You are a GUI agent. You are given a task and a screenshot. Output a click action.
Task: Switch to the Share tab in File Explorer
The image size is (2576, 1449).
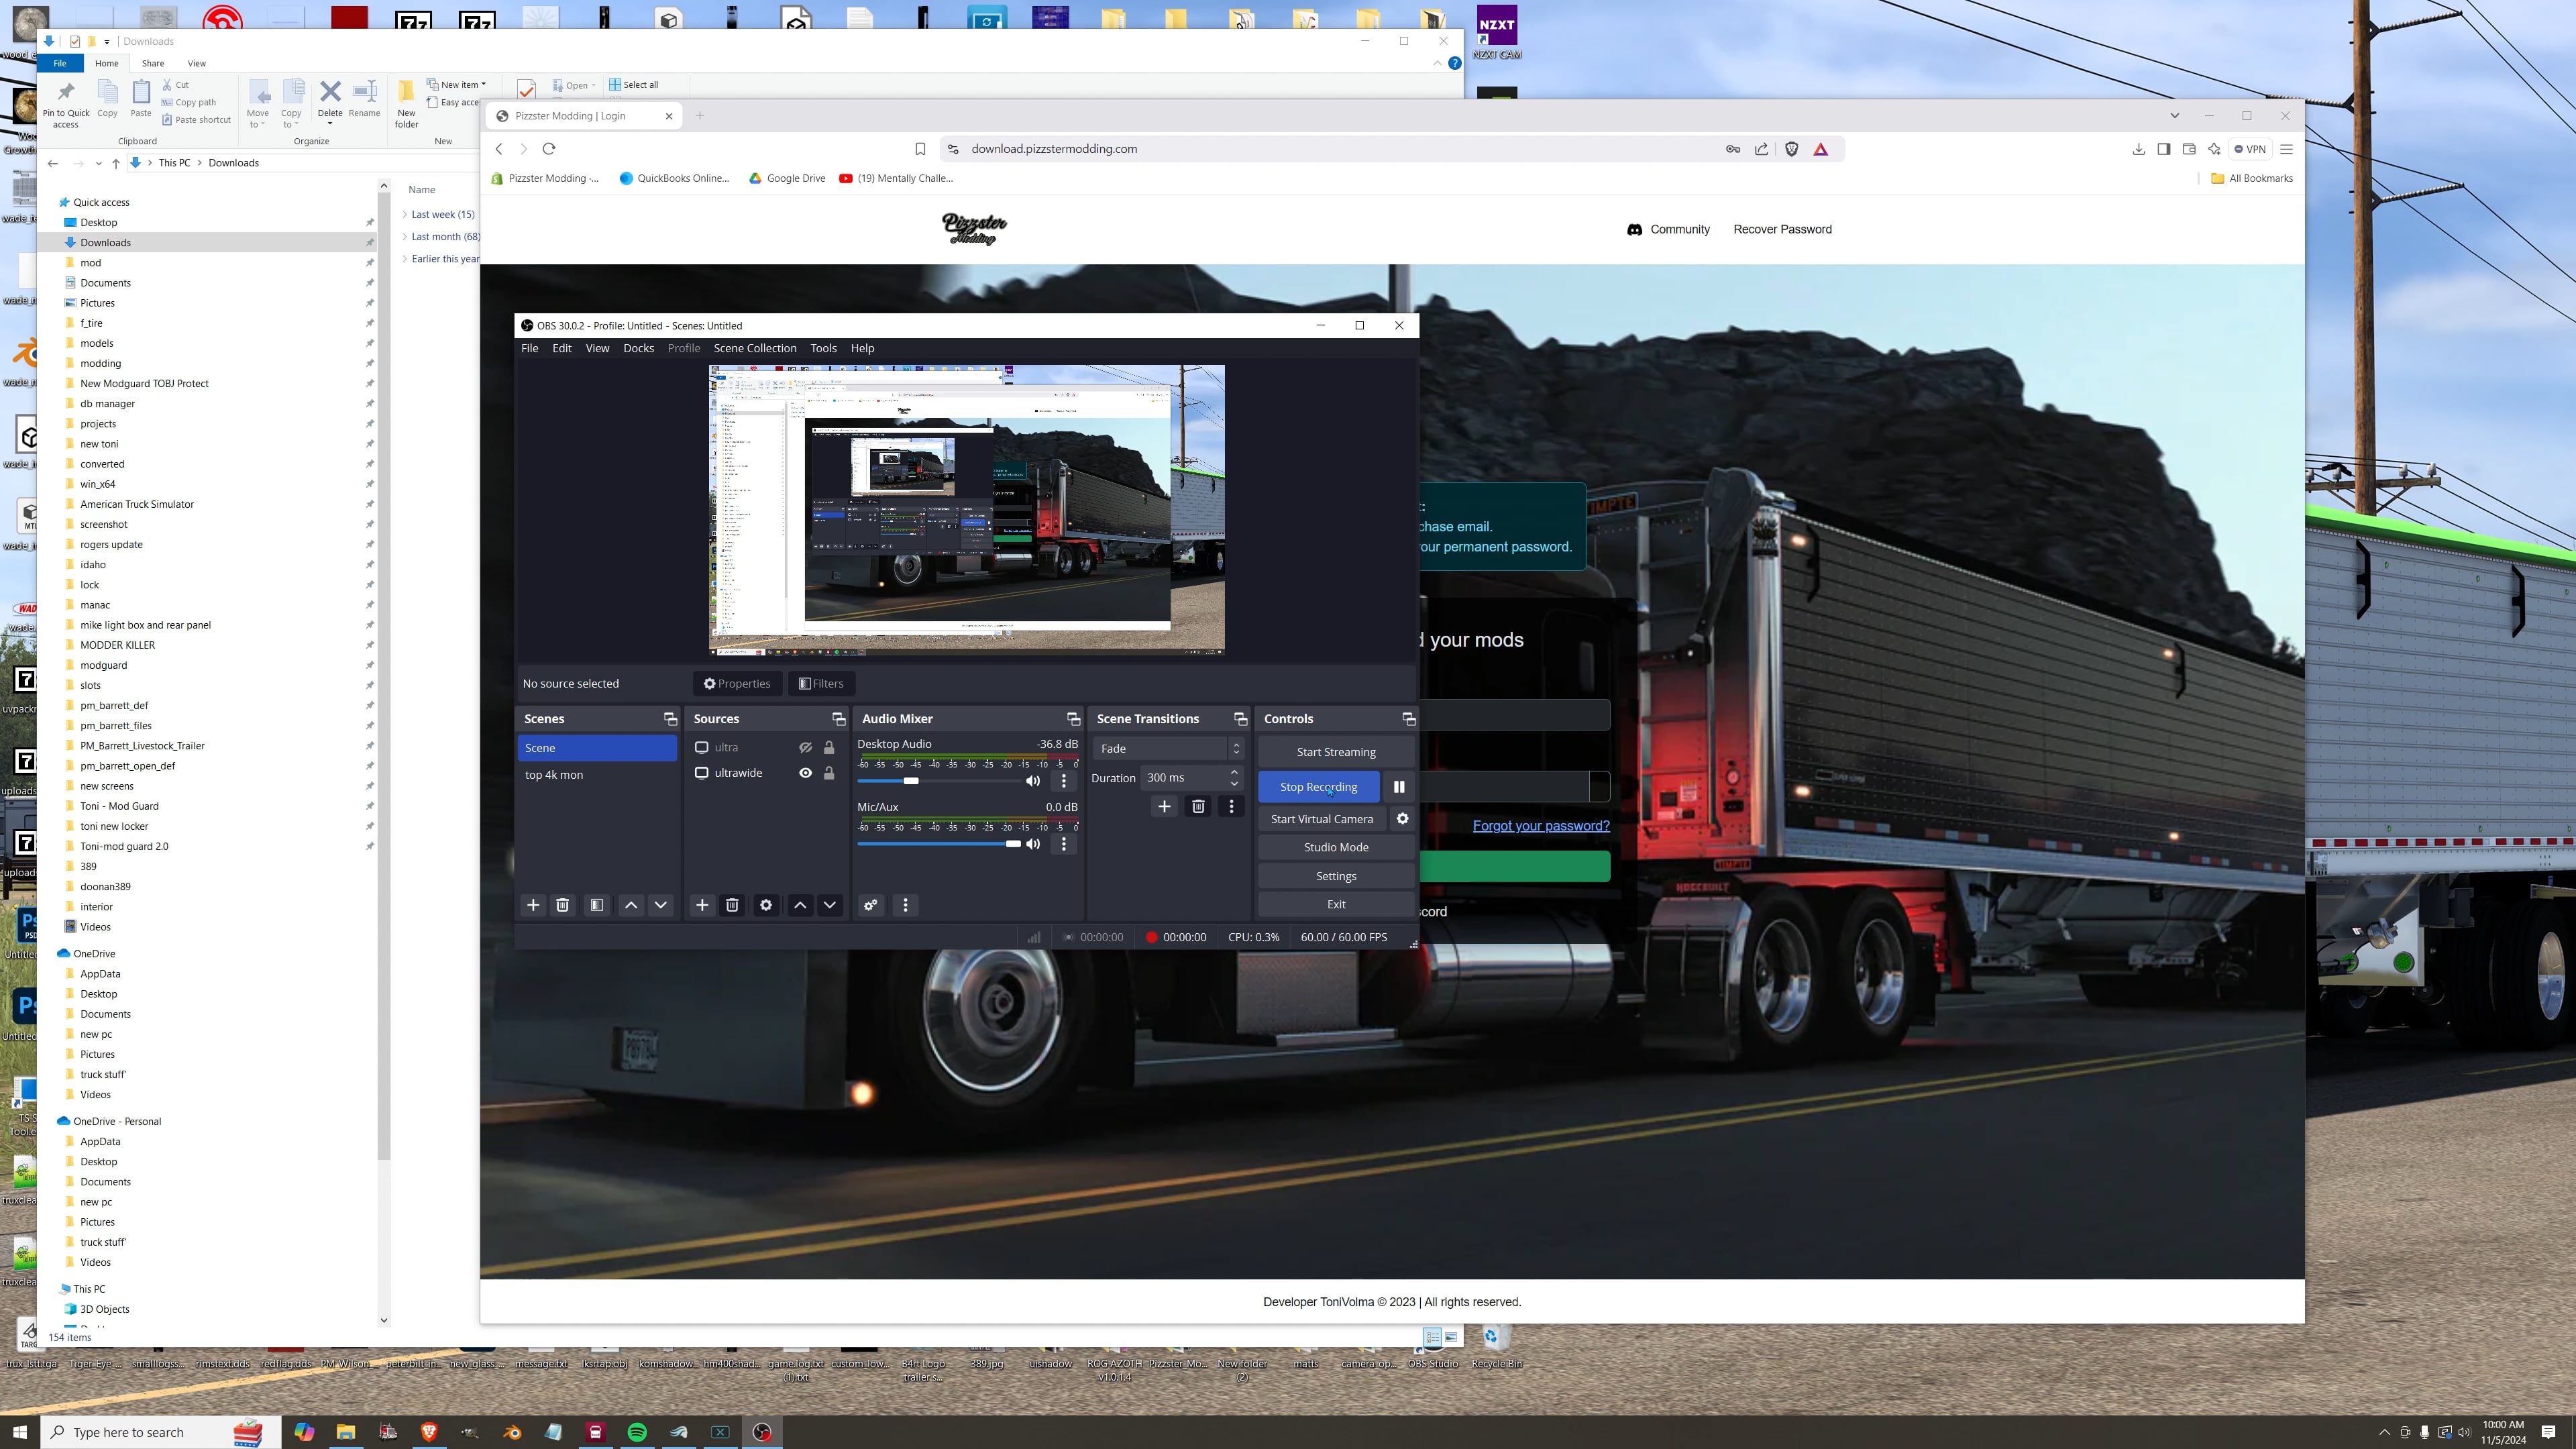tap(152, 63)
